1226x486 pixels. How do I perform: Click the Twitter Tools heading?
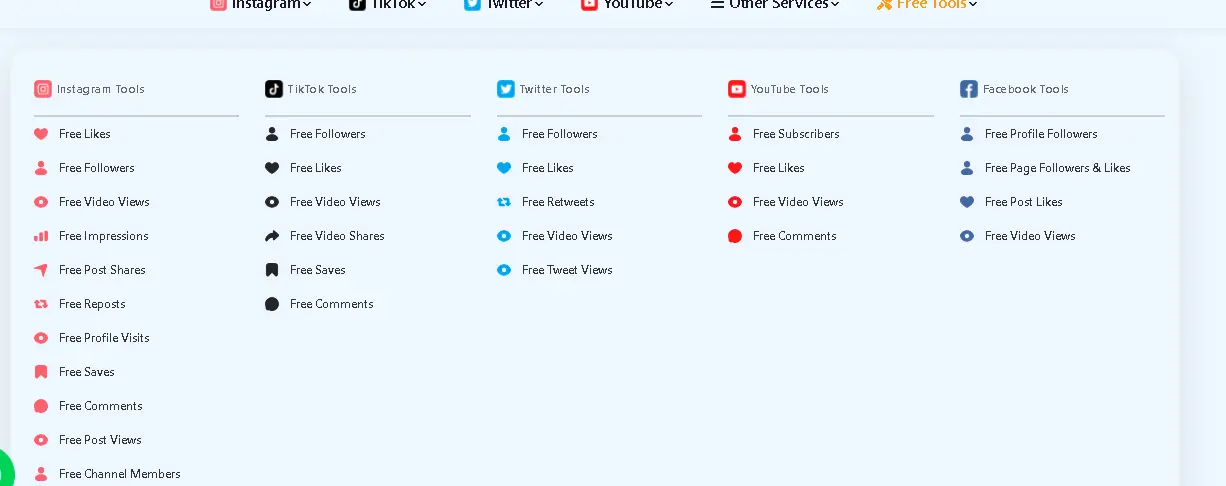click(x=555, y=89)
